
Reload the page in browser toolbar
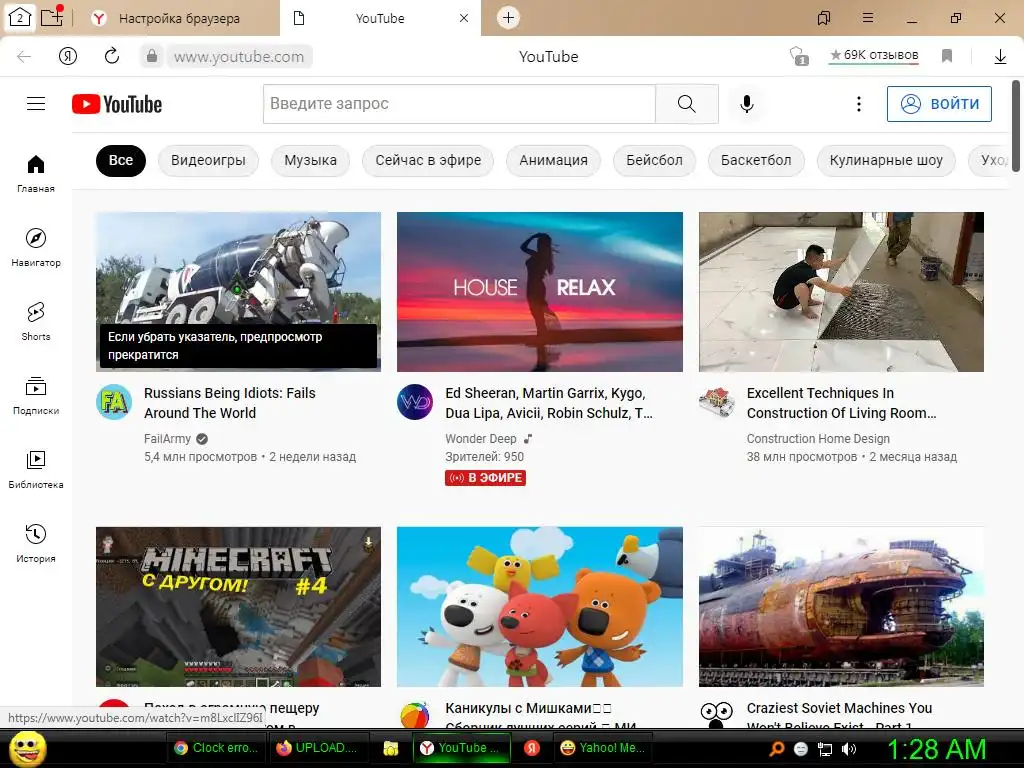[x=112, y=56]
